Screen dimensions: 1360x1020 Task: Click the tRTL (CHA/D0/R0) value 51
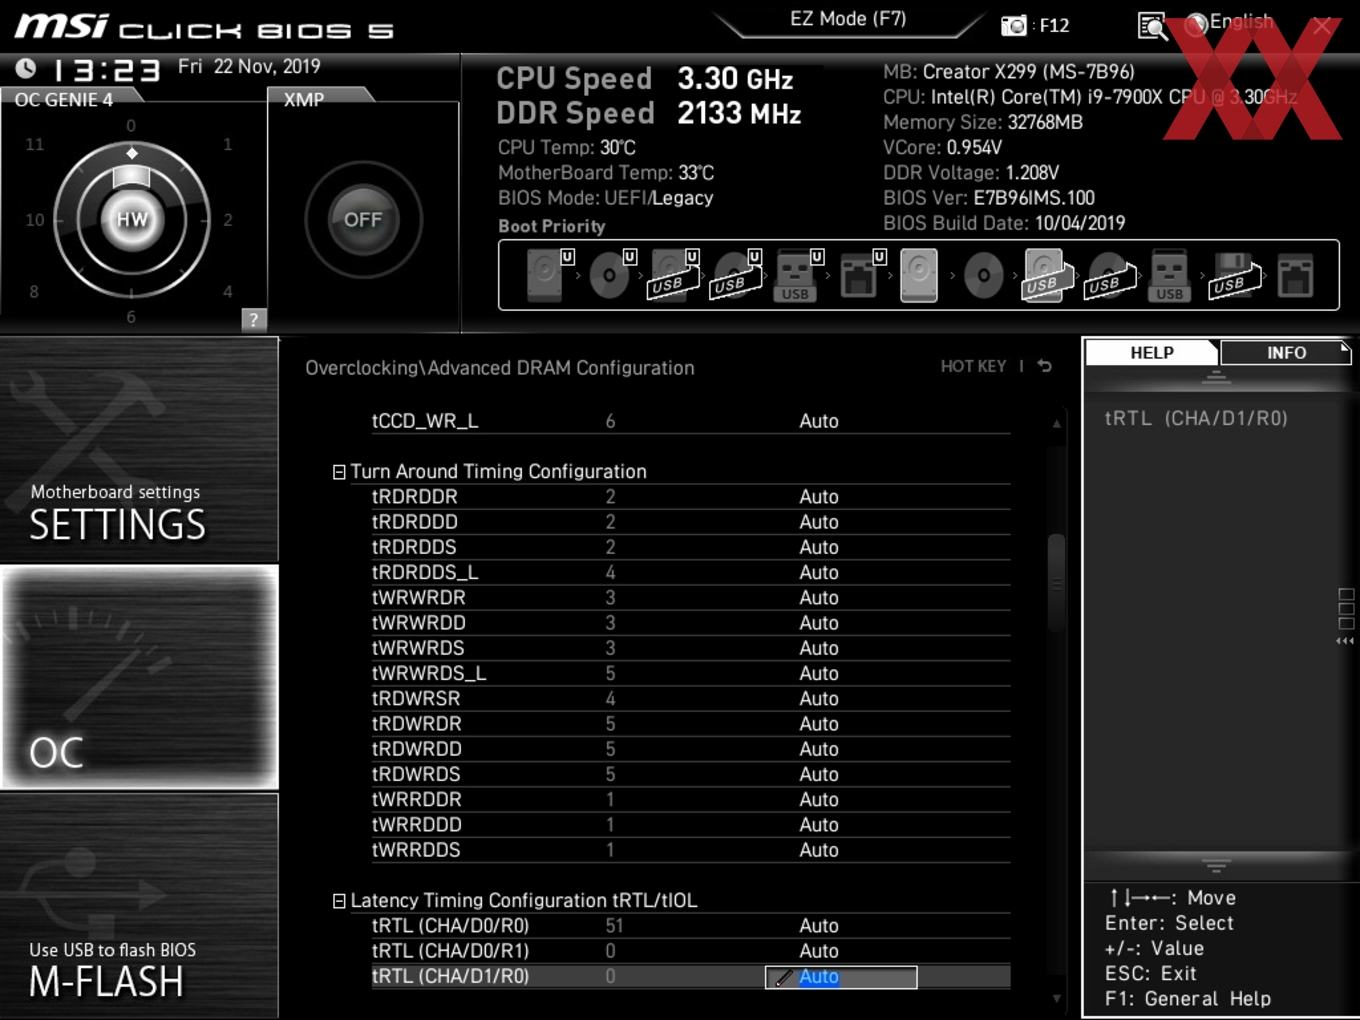[614, 926]
